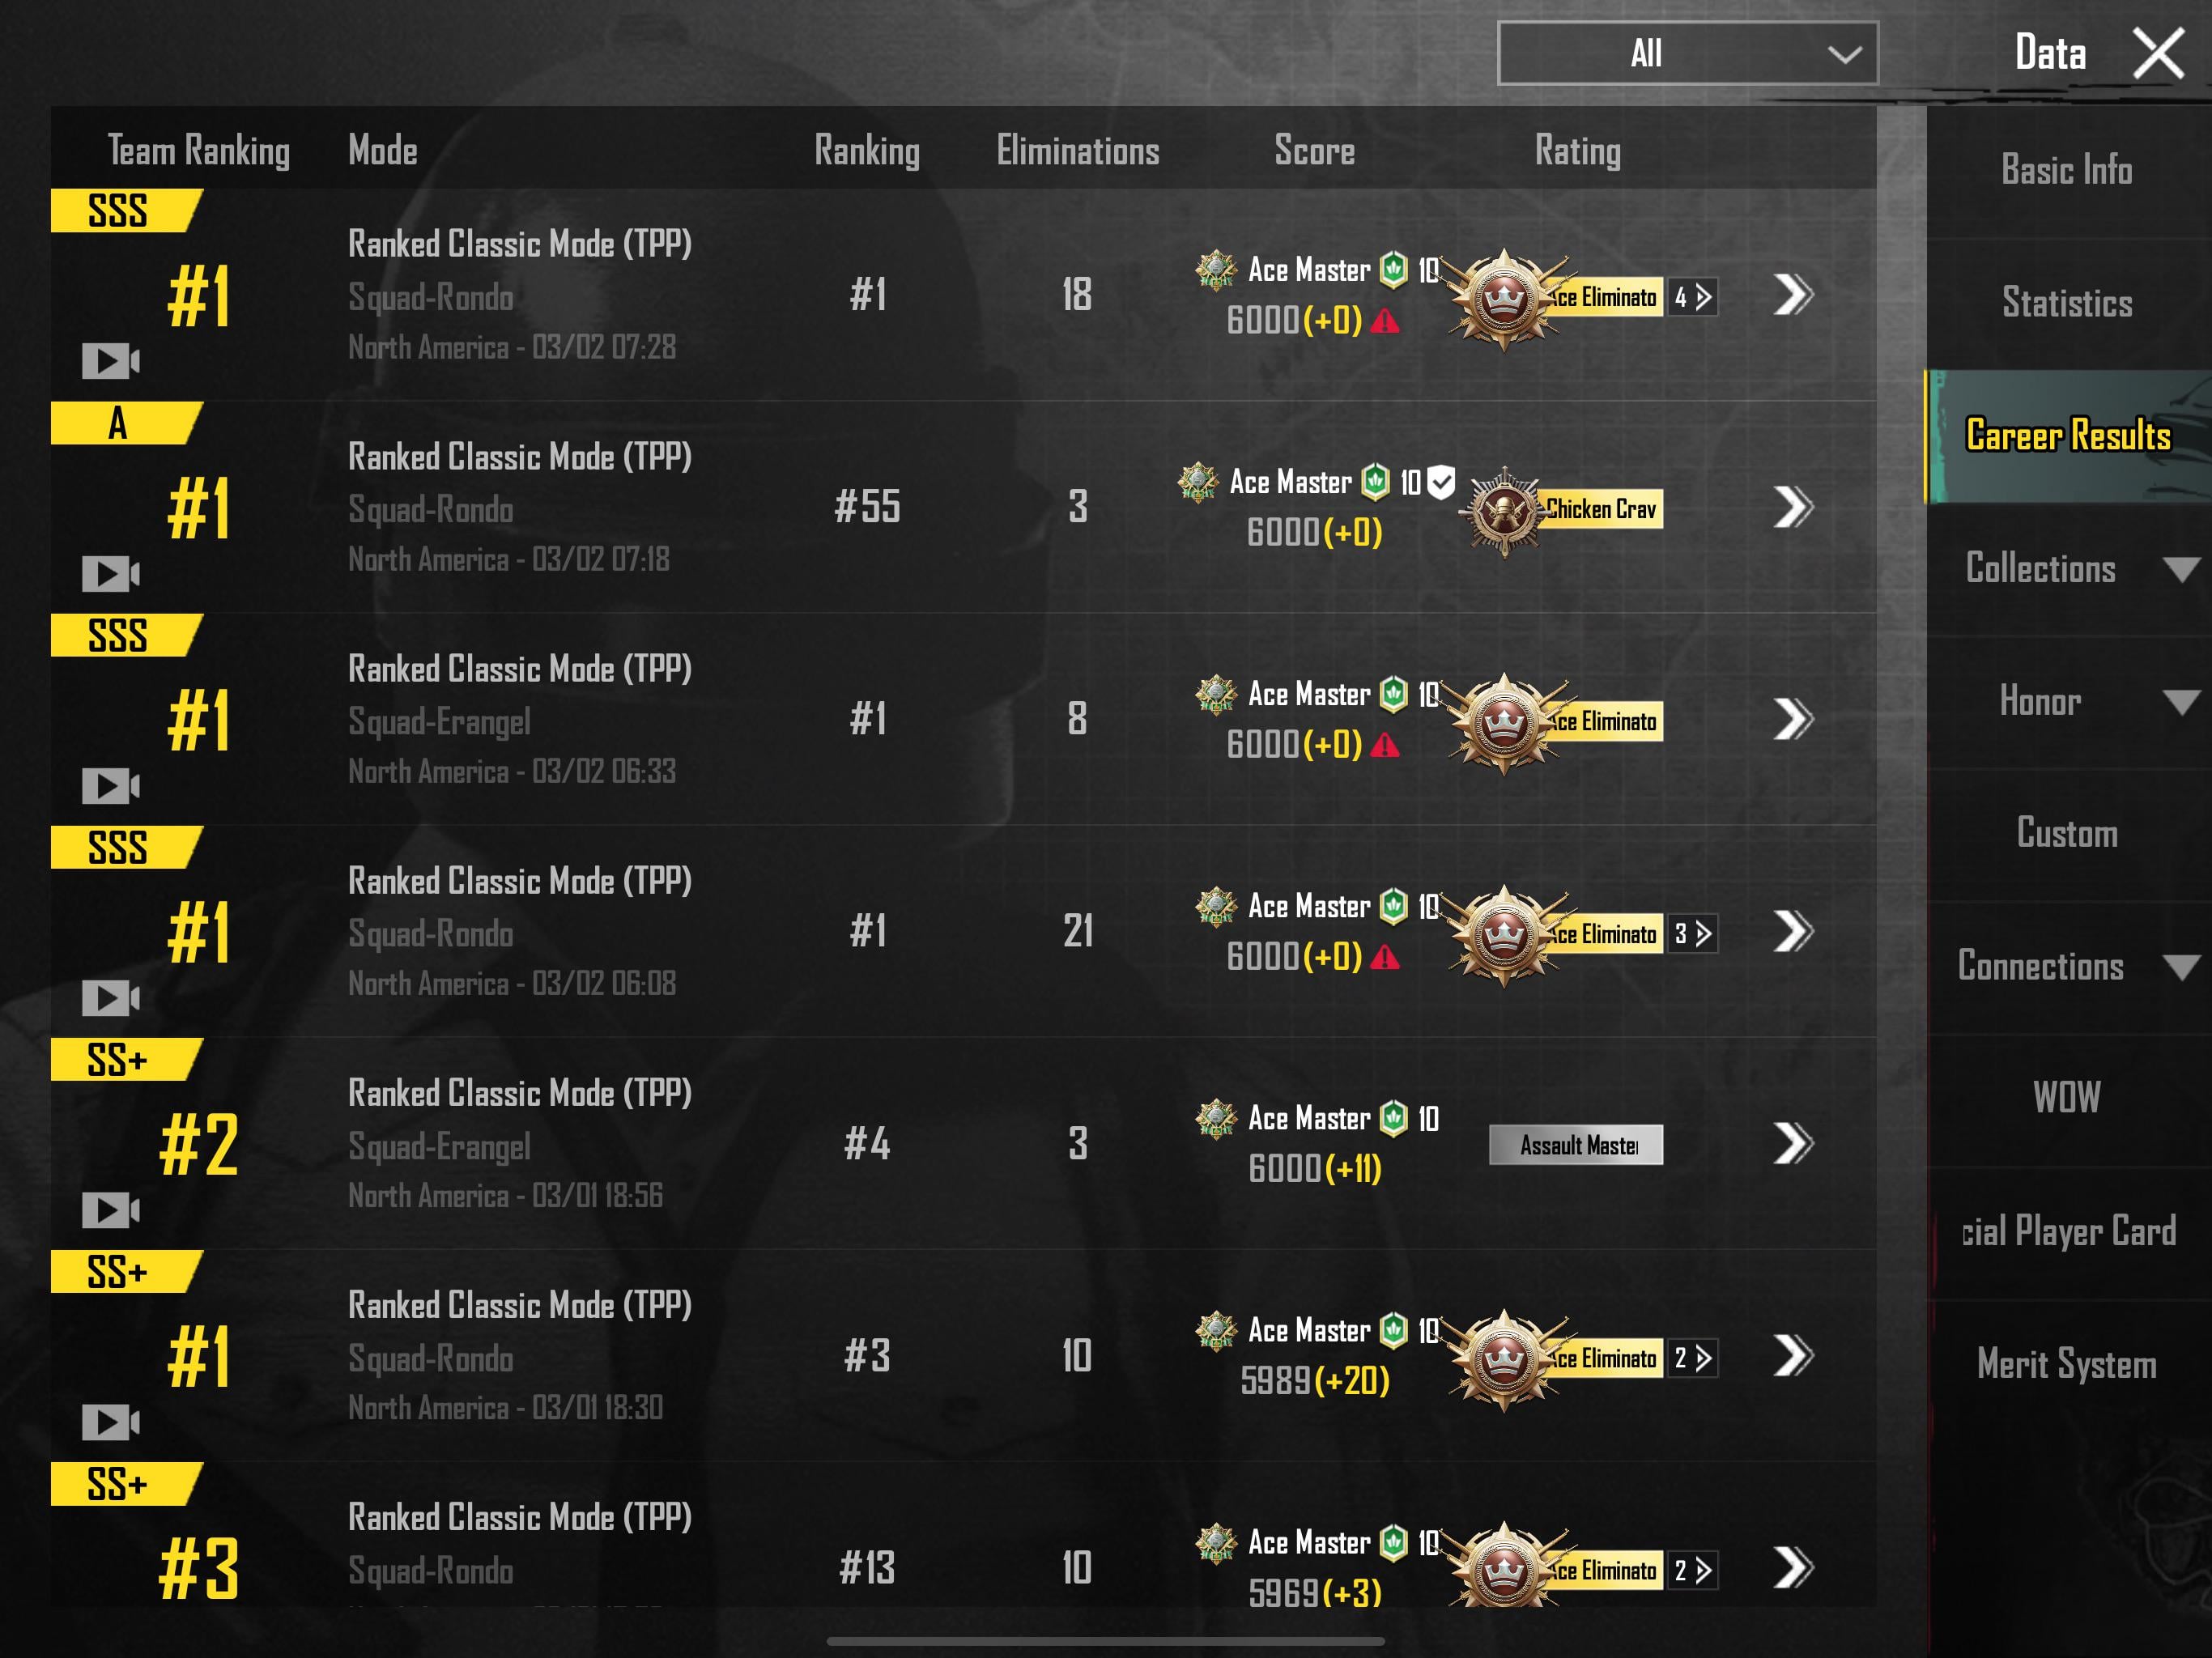Close the Data panel
Viewport: 2212px width, 1658px height.
point(2158,53)
